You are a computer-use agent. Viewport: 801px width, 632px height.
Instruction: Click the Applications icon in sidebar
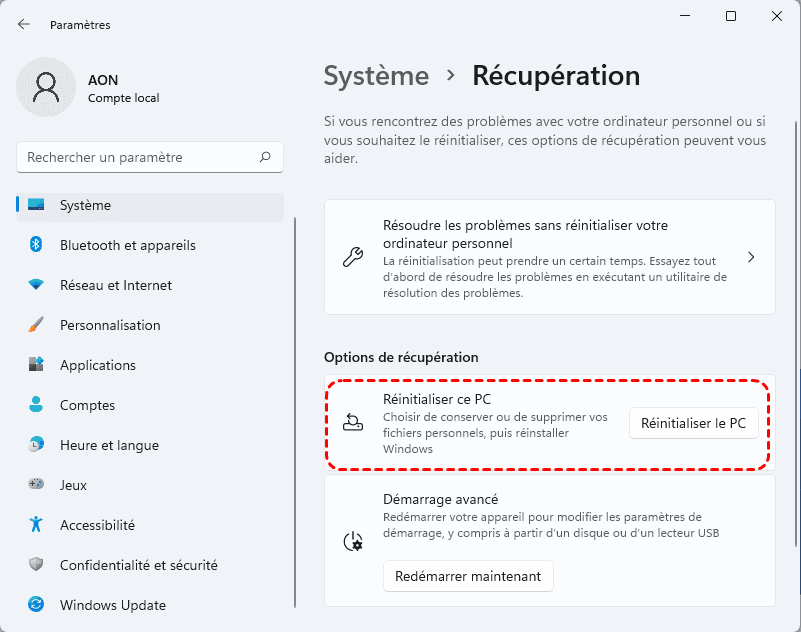pos(36,365)
